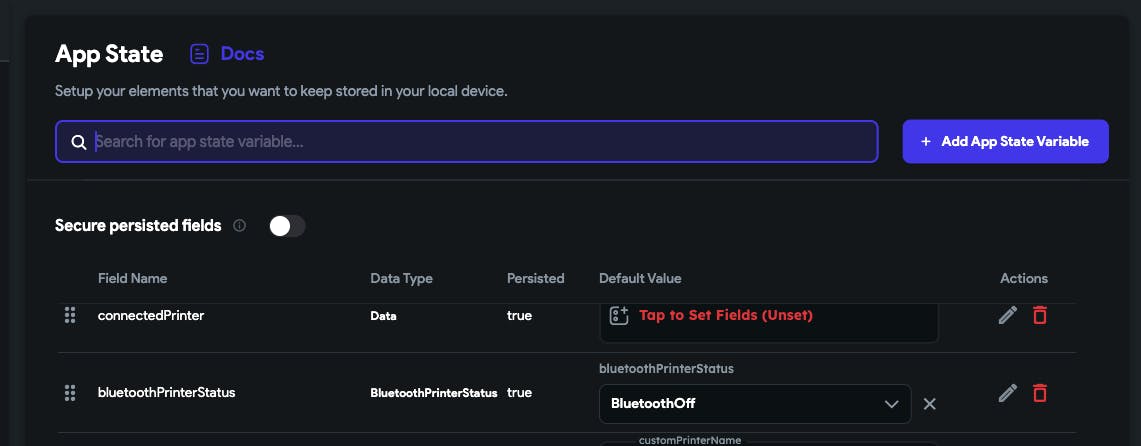Viewport: 1141px width, 446px height.
Task: Delete the connectedPrinter variable
Action: [1040, 315]
